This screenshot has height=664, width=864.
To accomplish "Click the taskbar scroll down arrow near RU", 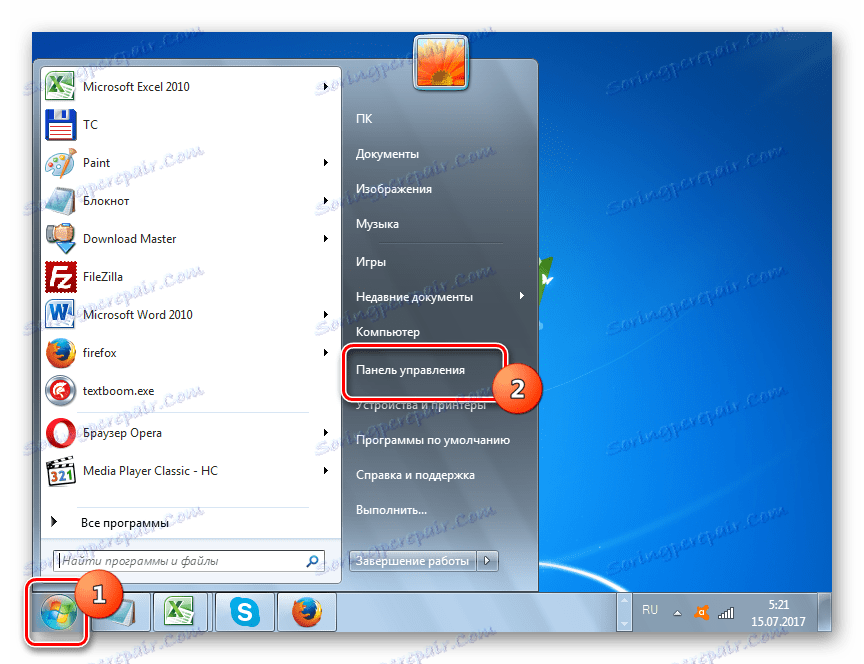I will pos(624,622).
